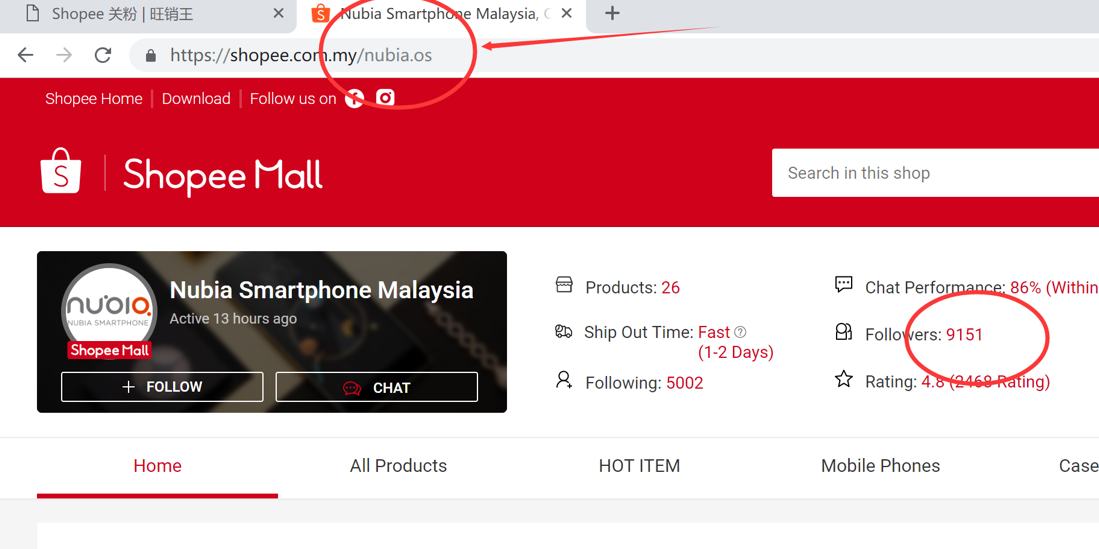Viewport: 1099px width, 549px height.
Task: Click the Products storefront icon
Action: click(564, 285)
